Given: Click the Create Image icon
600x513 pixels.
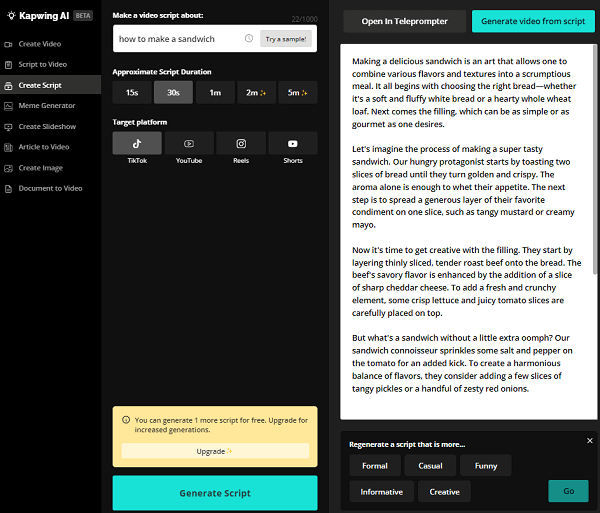Looking at the screenshot, I should click(8, 168).
